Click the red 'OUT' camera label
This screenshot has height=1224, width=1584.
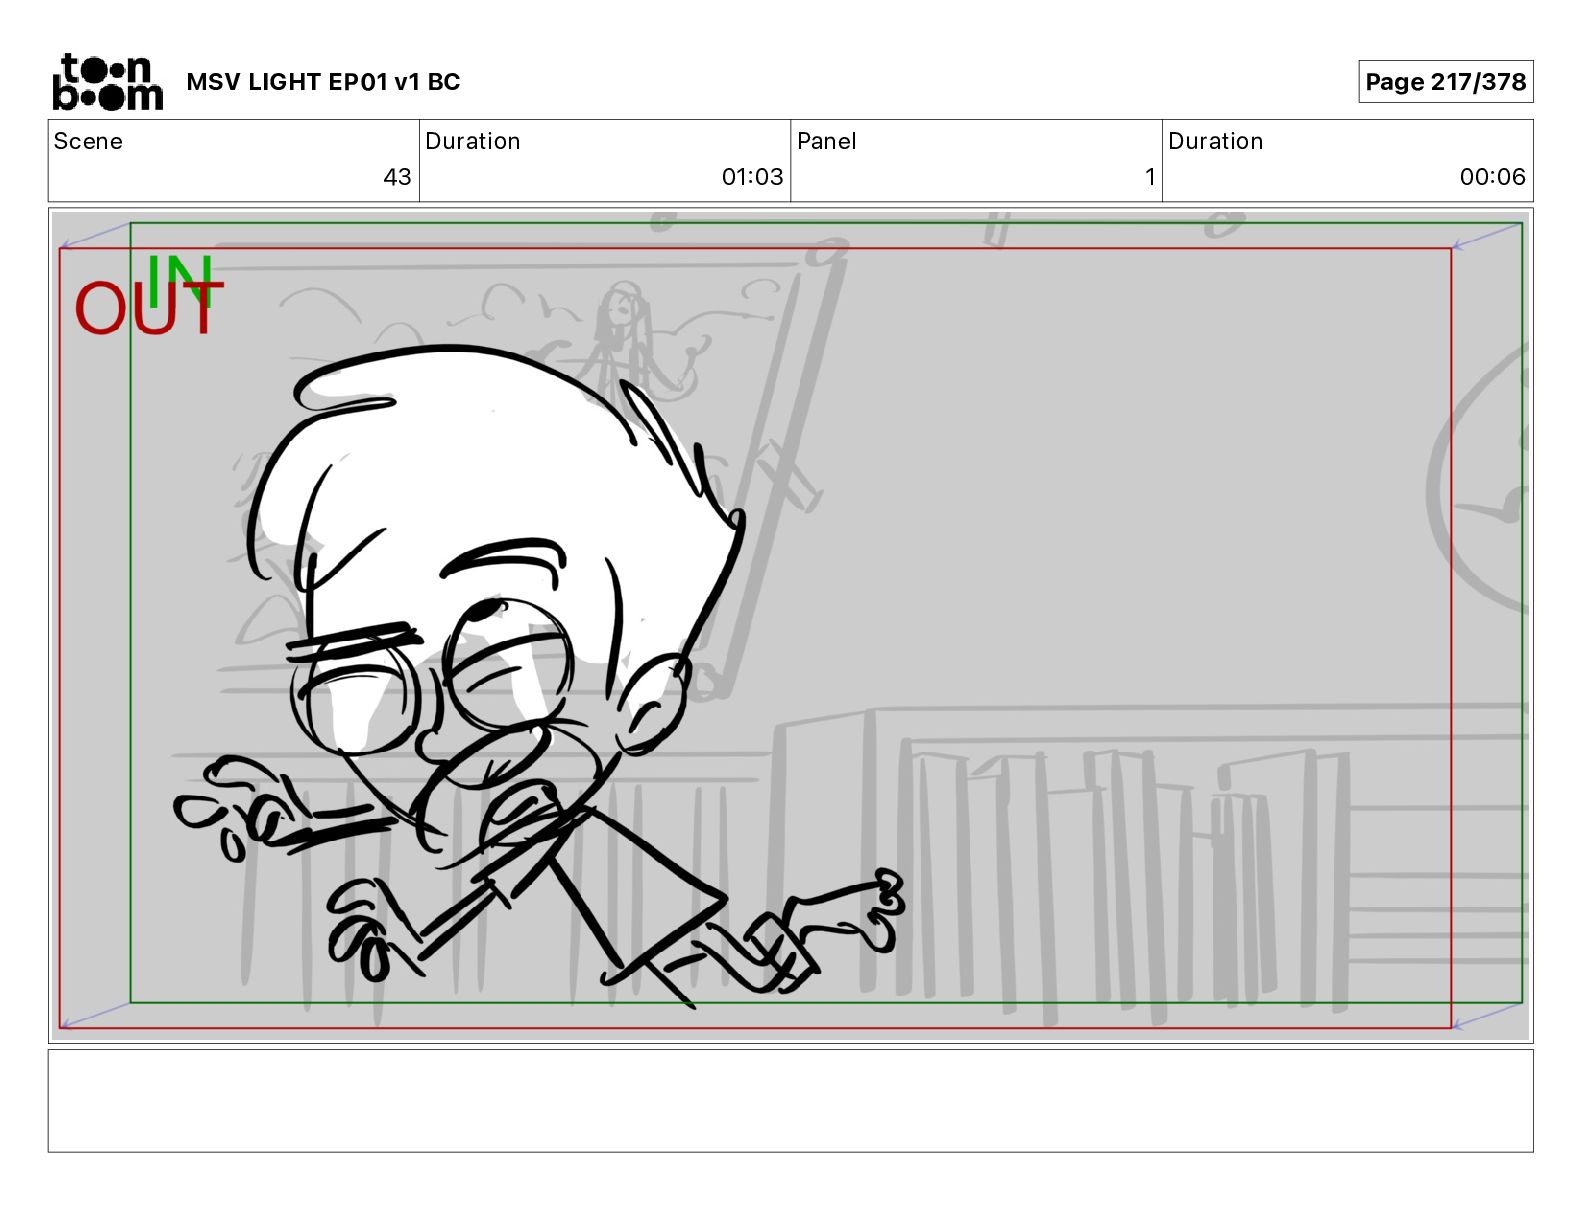[149, 308]
